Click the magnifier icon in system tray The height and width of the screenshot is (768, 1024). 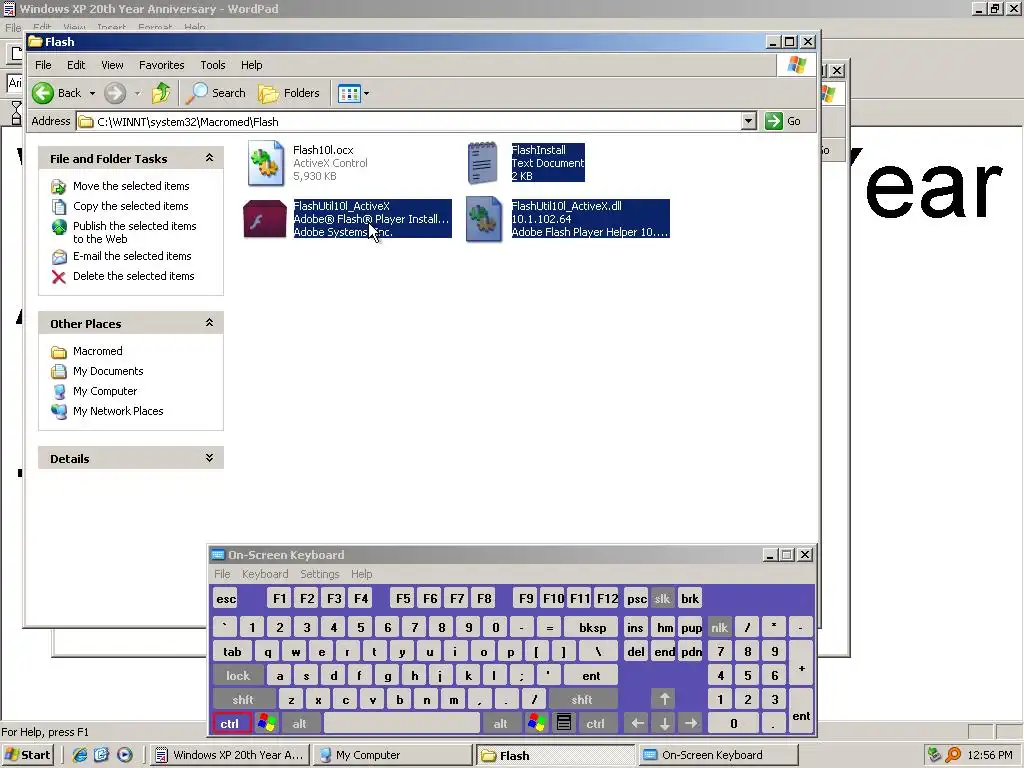[953, 755]
